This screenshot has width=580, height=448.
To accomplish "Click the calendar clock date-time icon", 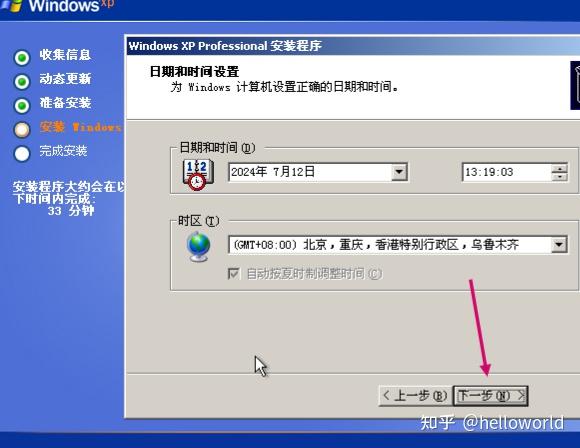I will [x=198, y=175].
